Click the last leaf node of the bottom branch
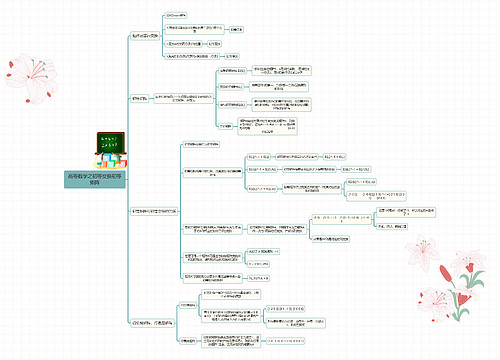 pos(285,341)
